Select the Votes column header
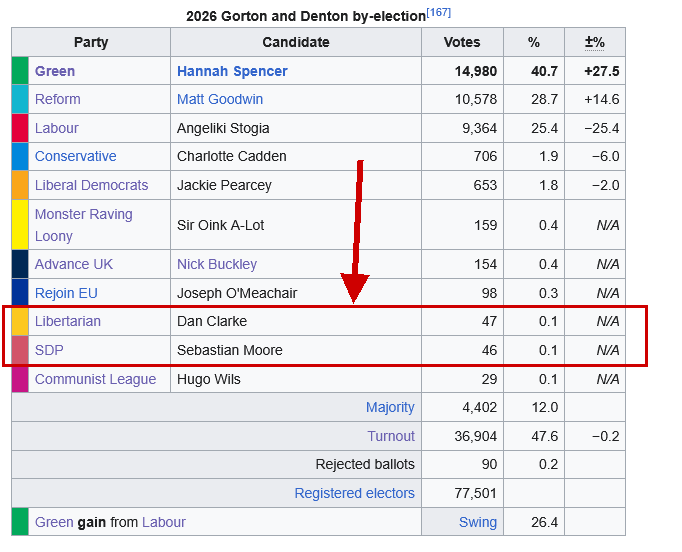This screenshot has width=682, height=552. [x=462, y=42]
